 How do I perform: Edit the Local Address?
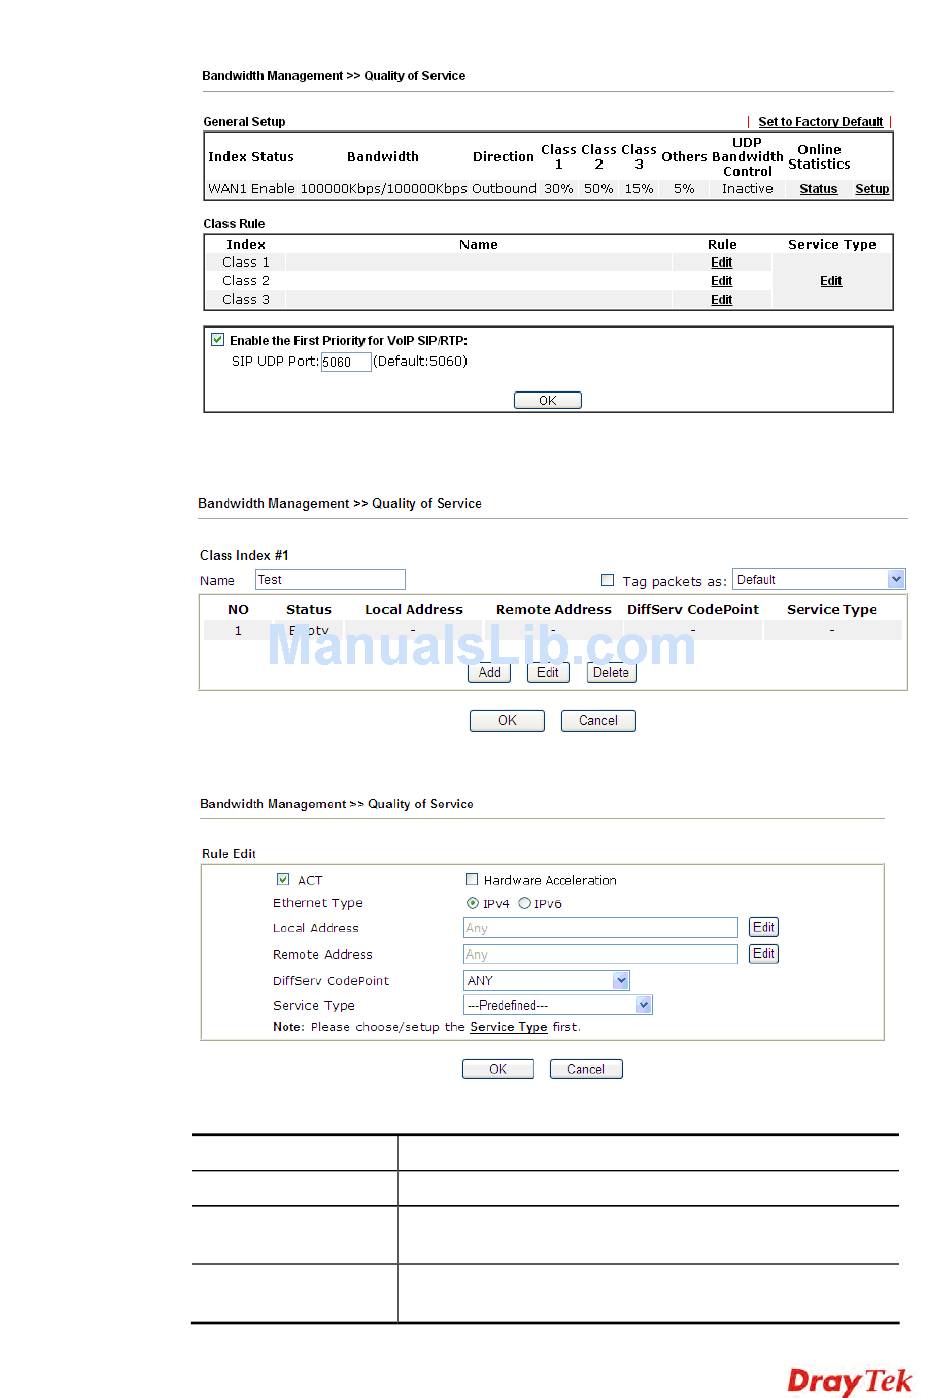click(x=764, y=928)
